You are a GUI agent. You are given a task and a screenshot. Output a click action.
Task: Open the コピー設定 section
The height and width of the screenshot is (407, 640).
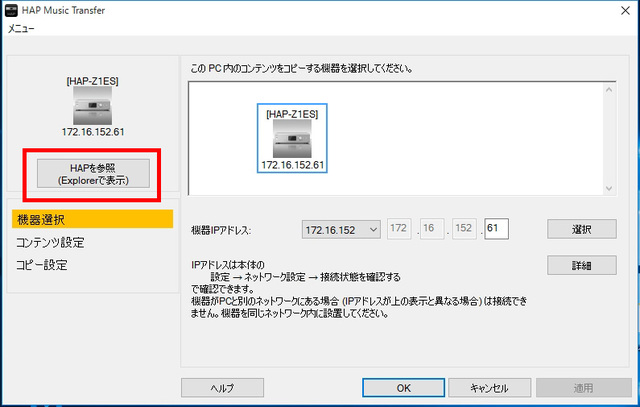pyautogui.click(x=42, y=265)
